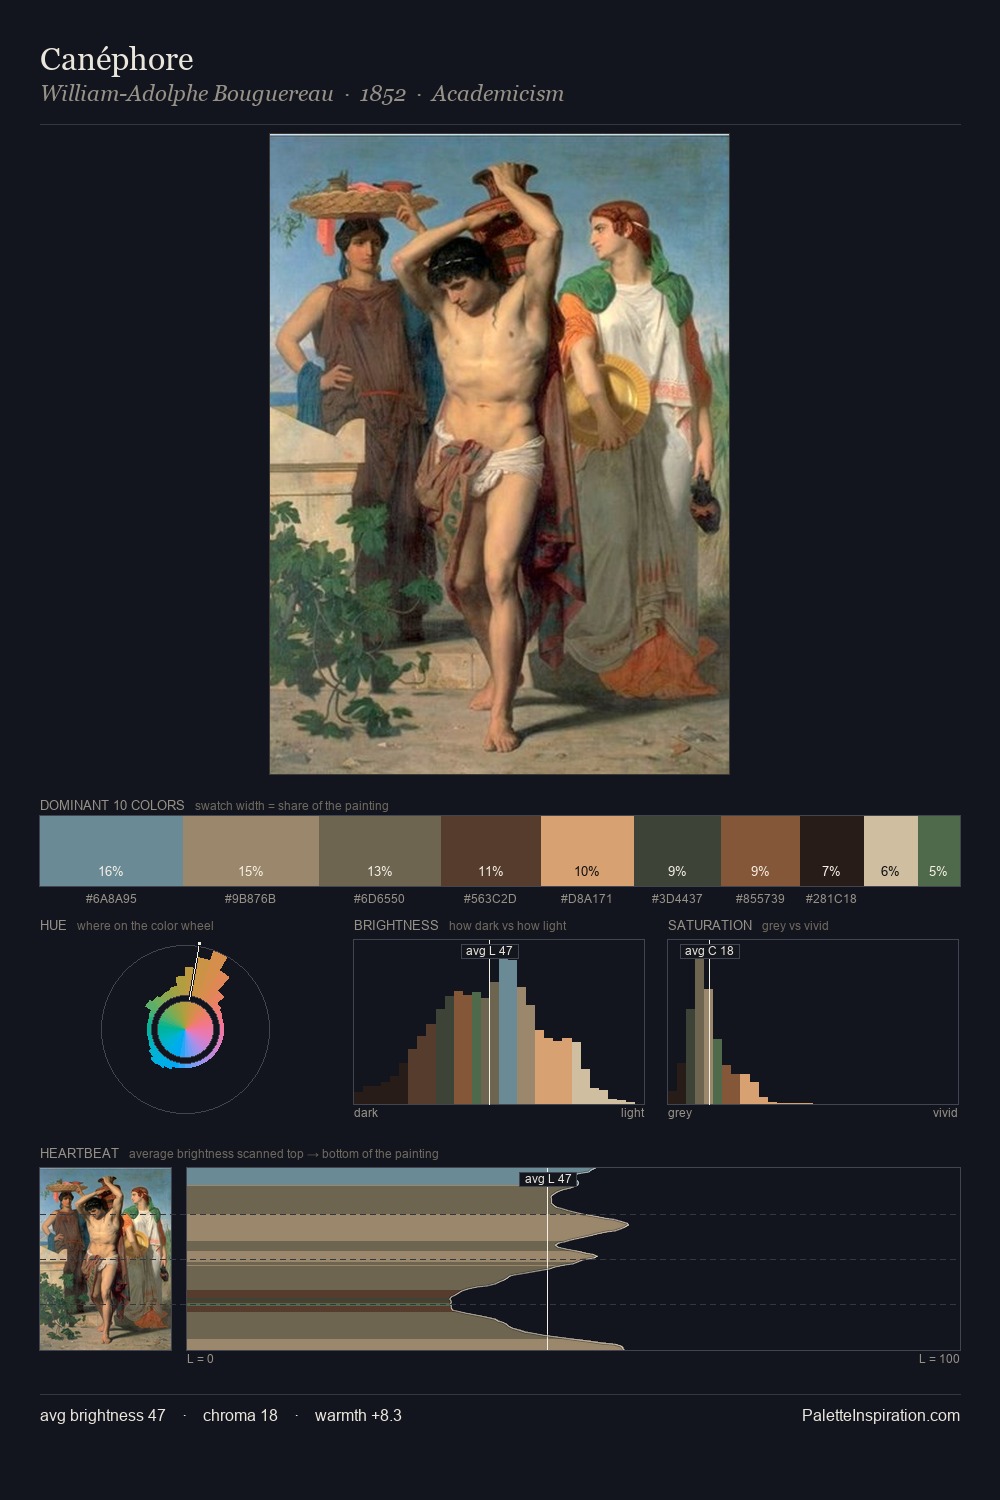Click 'where on the color wheel' caption
This screenshot has height=1500, width=1000.
click(145, 926)
